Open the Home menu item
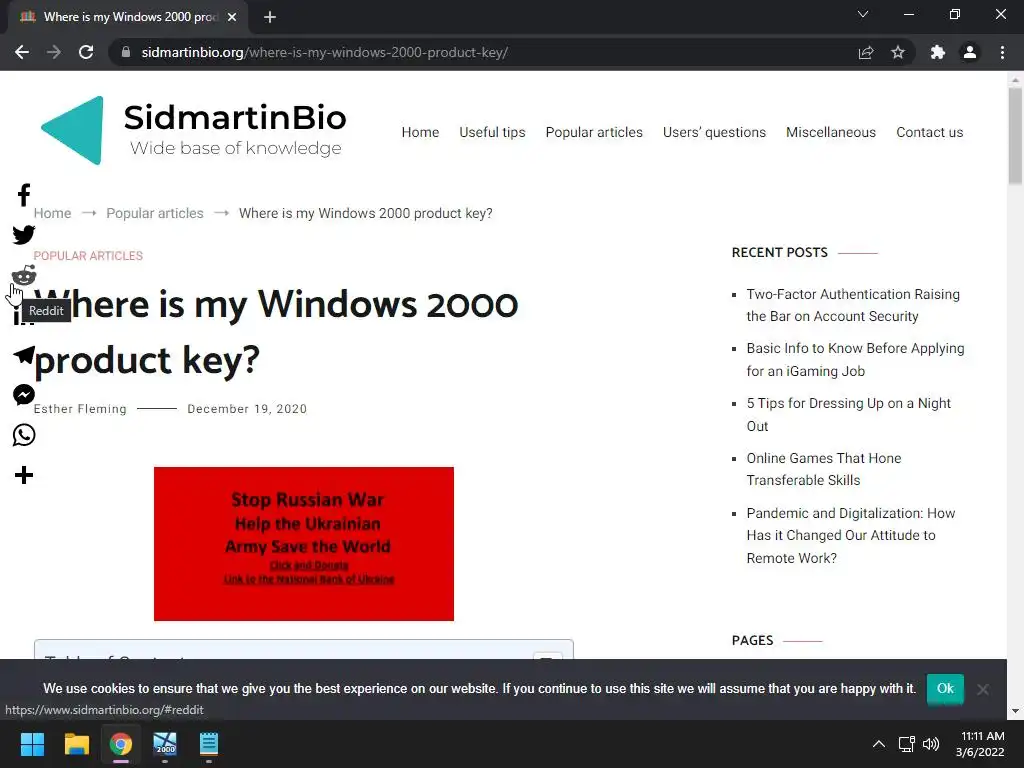1024x768 pixels. point(420,132)
